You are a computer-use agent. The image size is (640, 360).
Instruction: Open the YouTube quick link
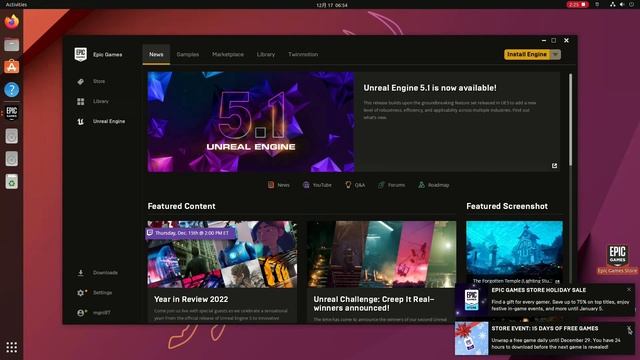point(317,185)
